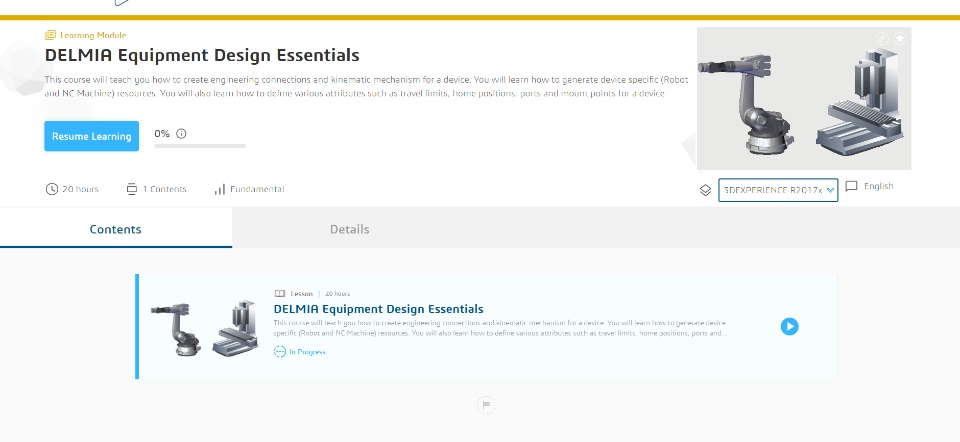Select the English language label
Screen dimensions: 960x442
878,186
